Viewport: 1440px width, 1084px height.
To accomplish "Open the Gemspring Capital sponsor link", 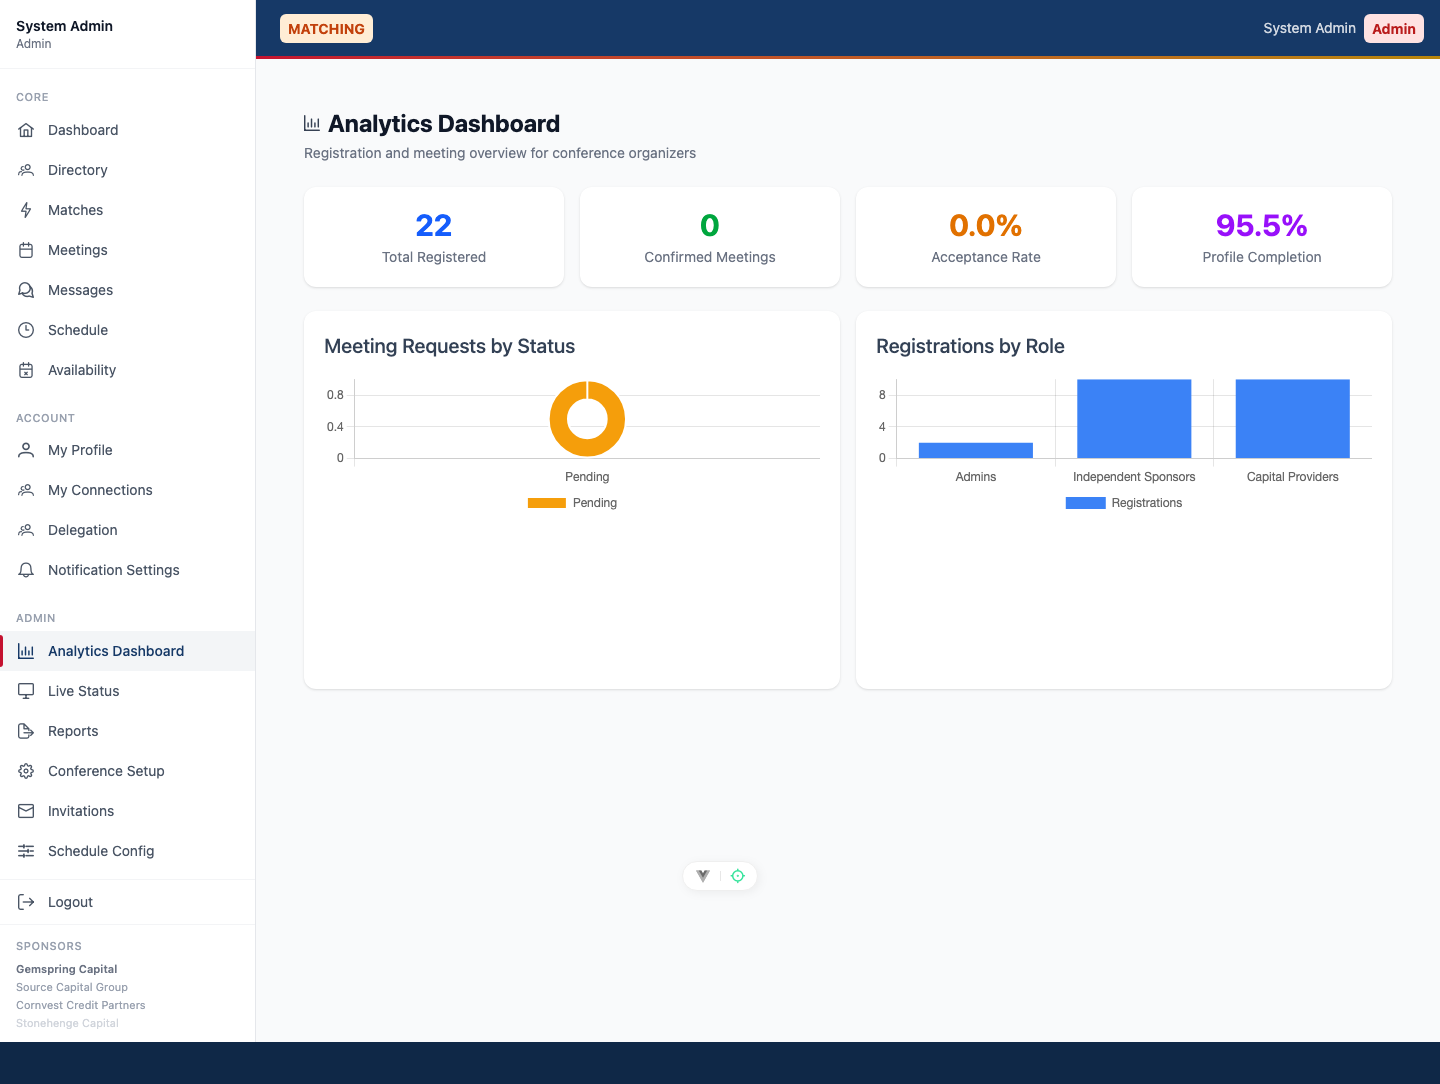I will [66, 969].
